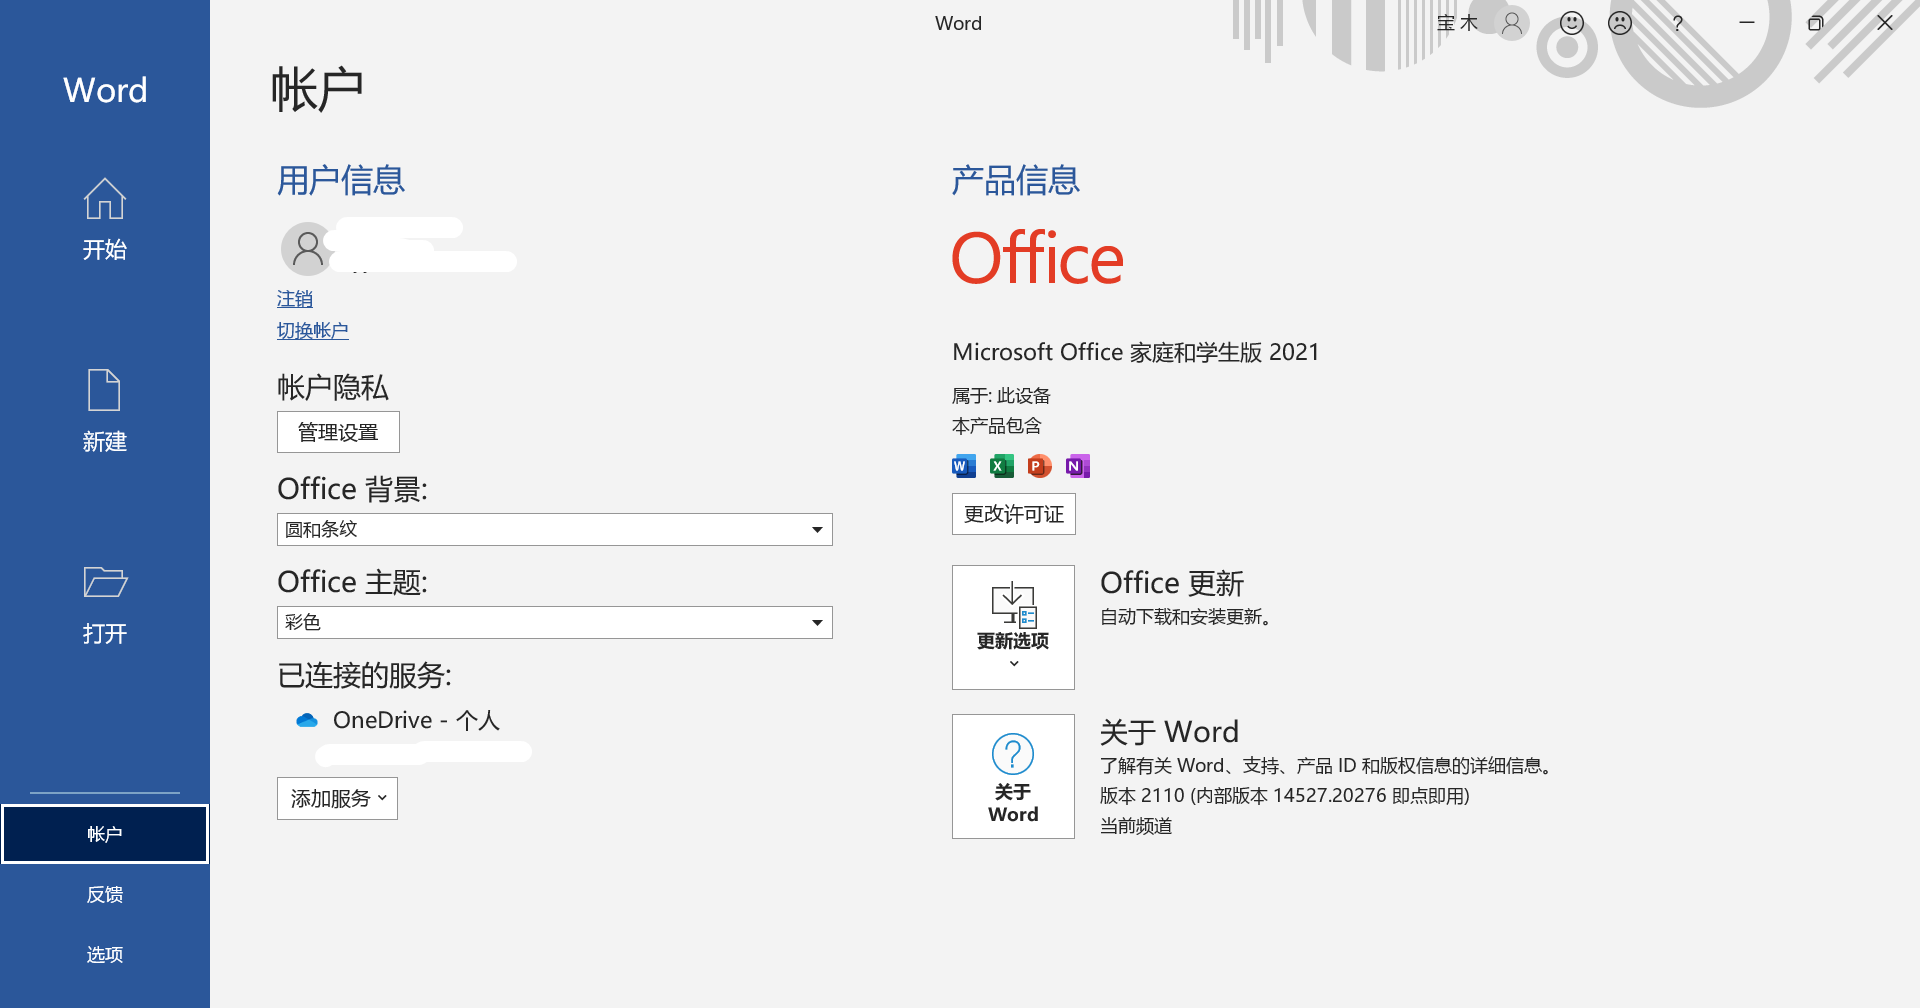
Task: Click the title bar account avatar icon
Action: (1512, 23)
